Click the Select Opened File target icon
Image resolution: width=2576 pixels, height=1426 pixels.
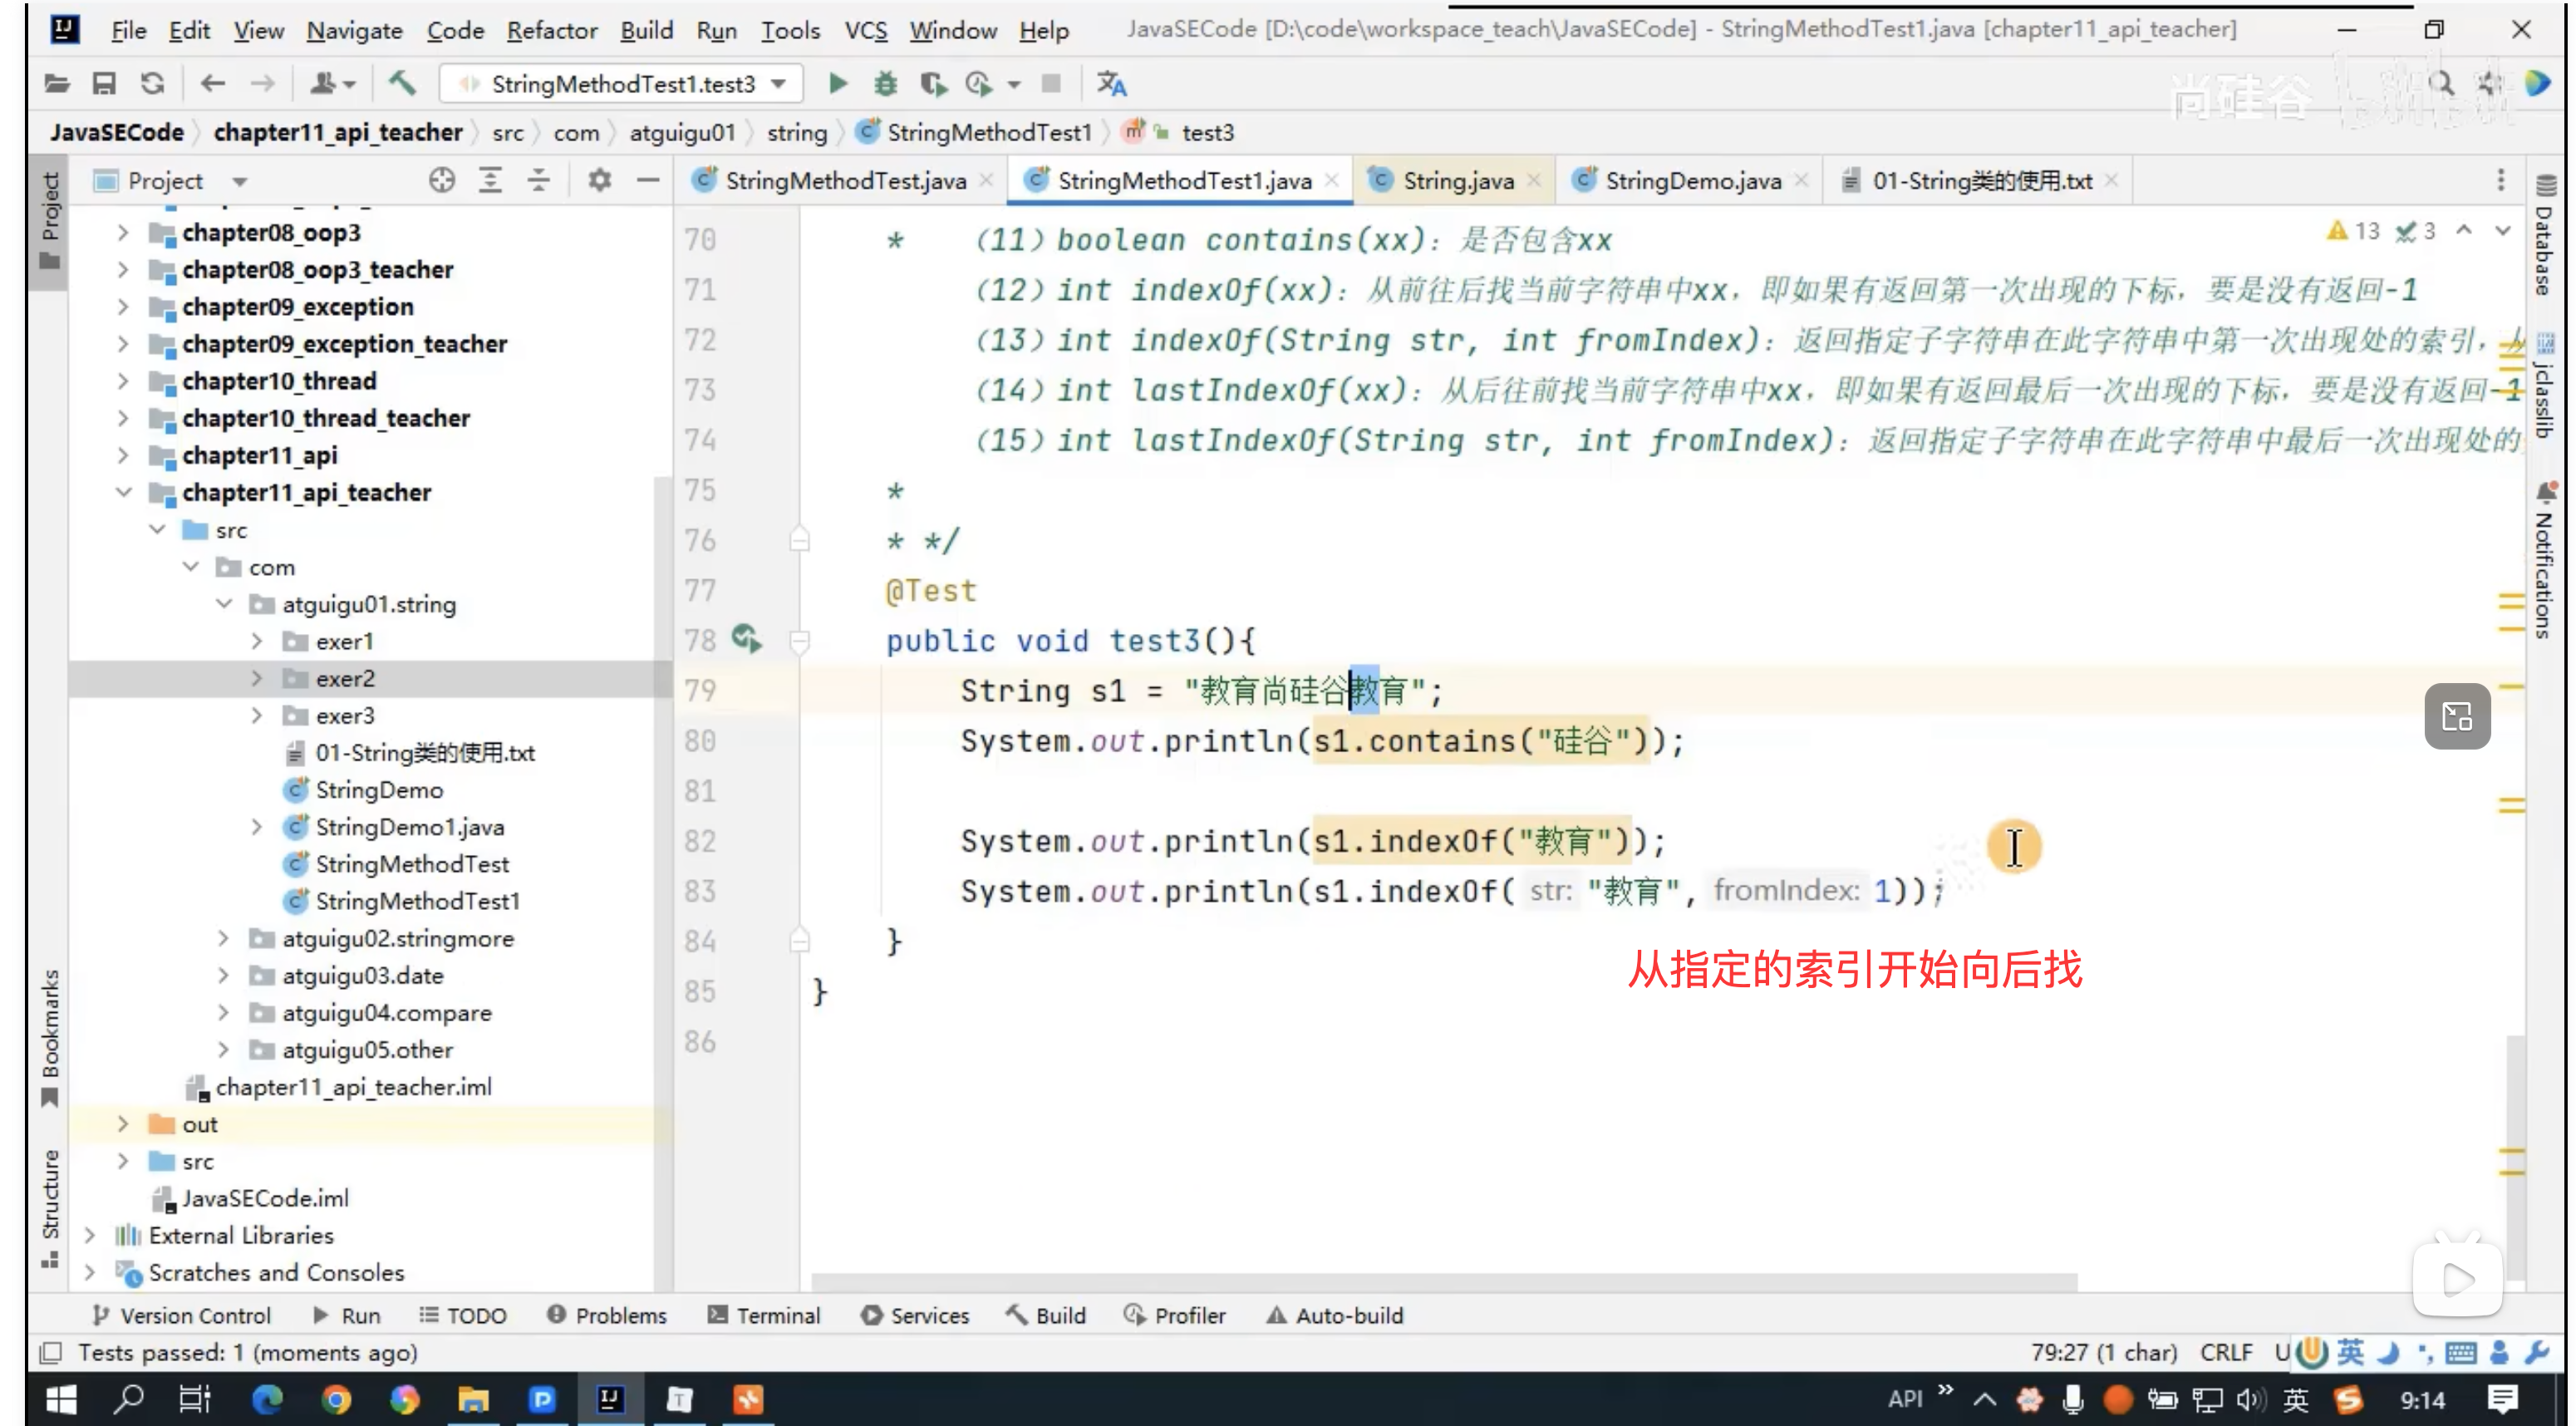[441, 181]
